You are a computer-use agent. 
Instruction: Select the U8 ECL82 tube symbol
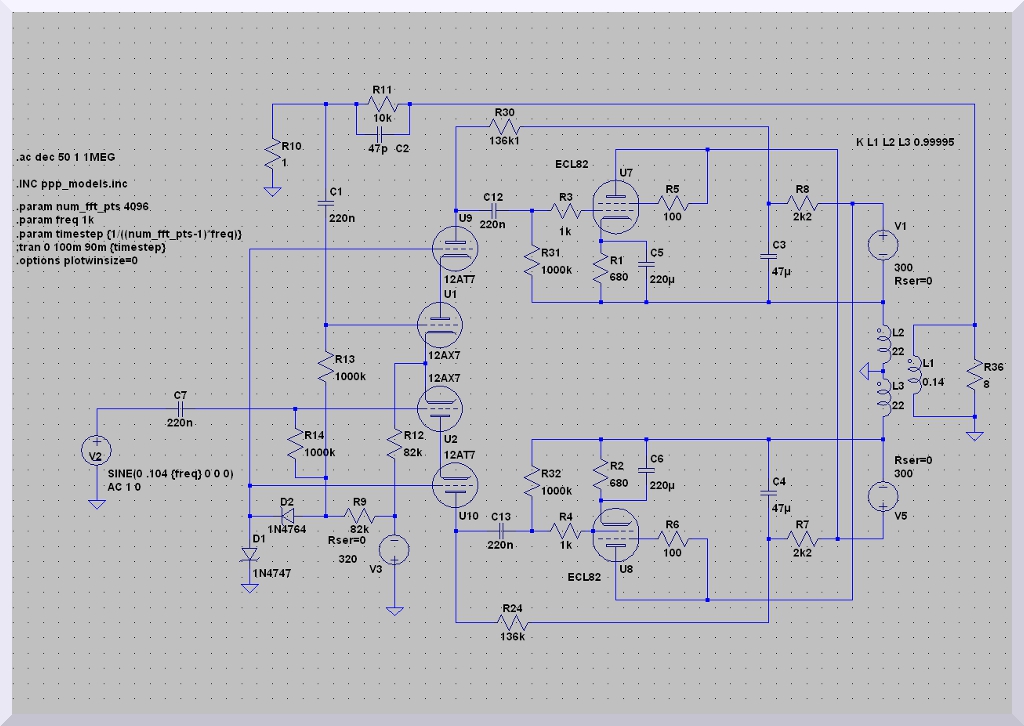(x=611, y=538)
